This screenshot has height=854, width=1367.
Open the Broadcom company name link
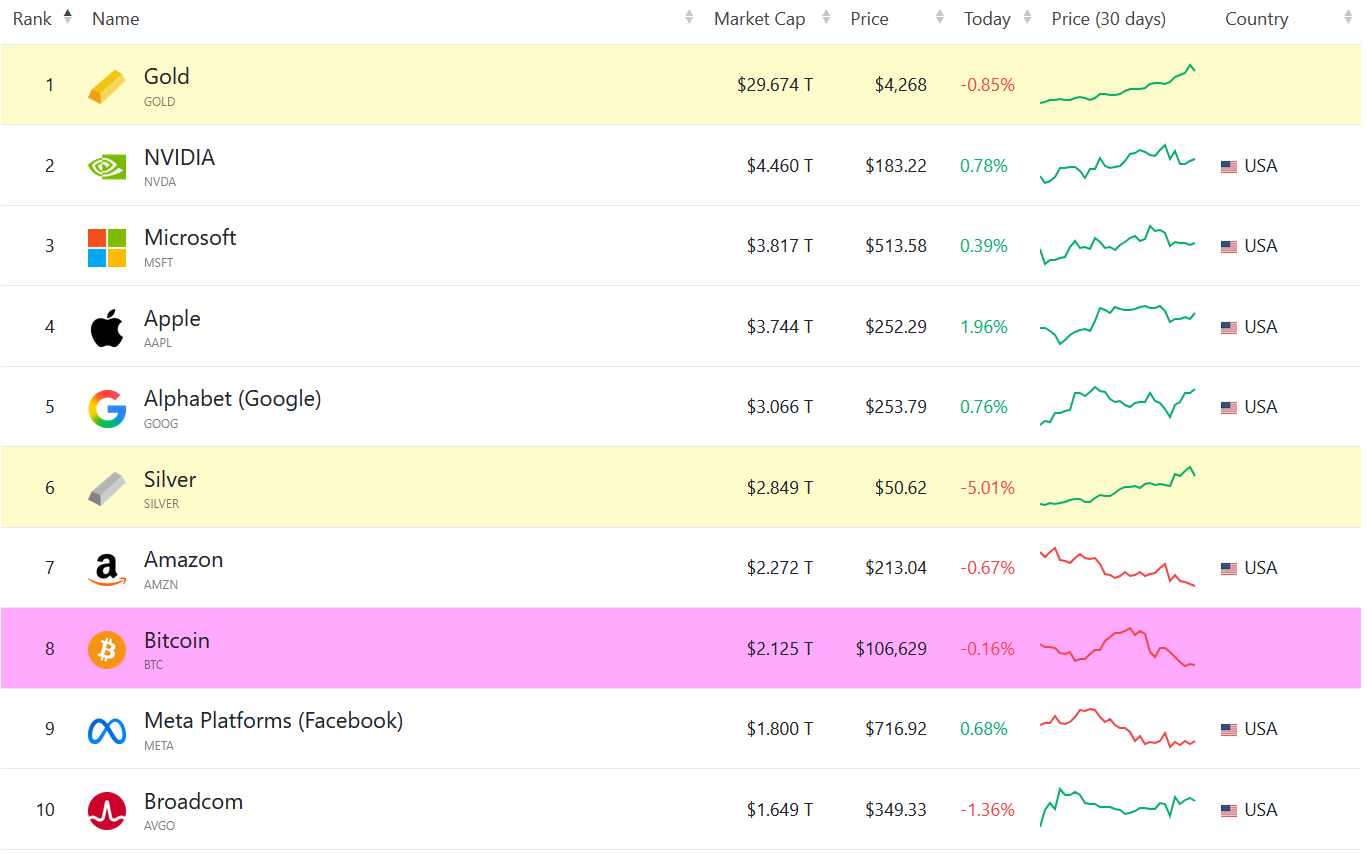click(x=193, y=802)
